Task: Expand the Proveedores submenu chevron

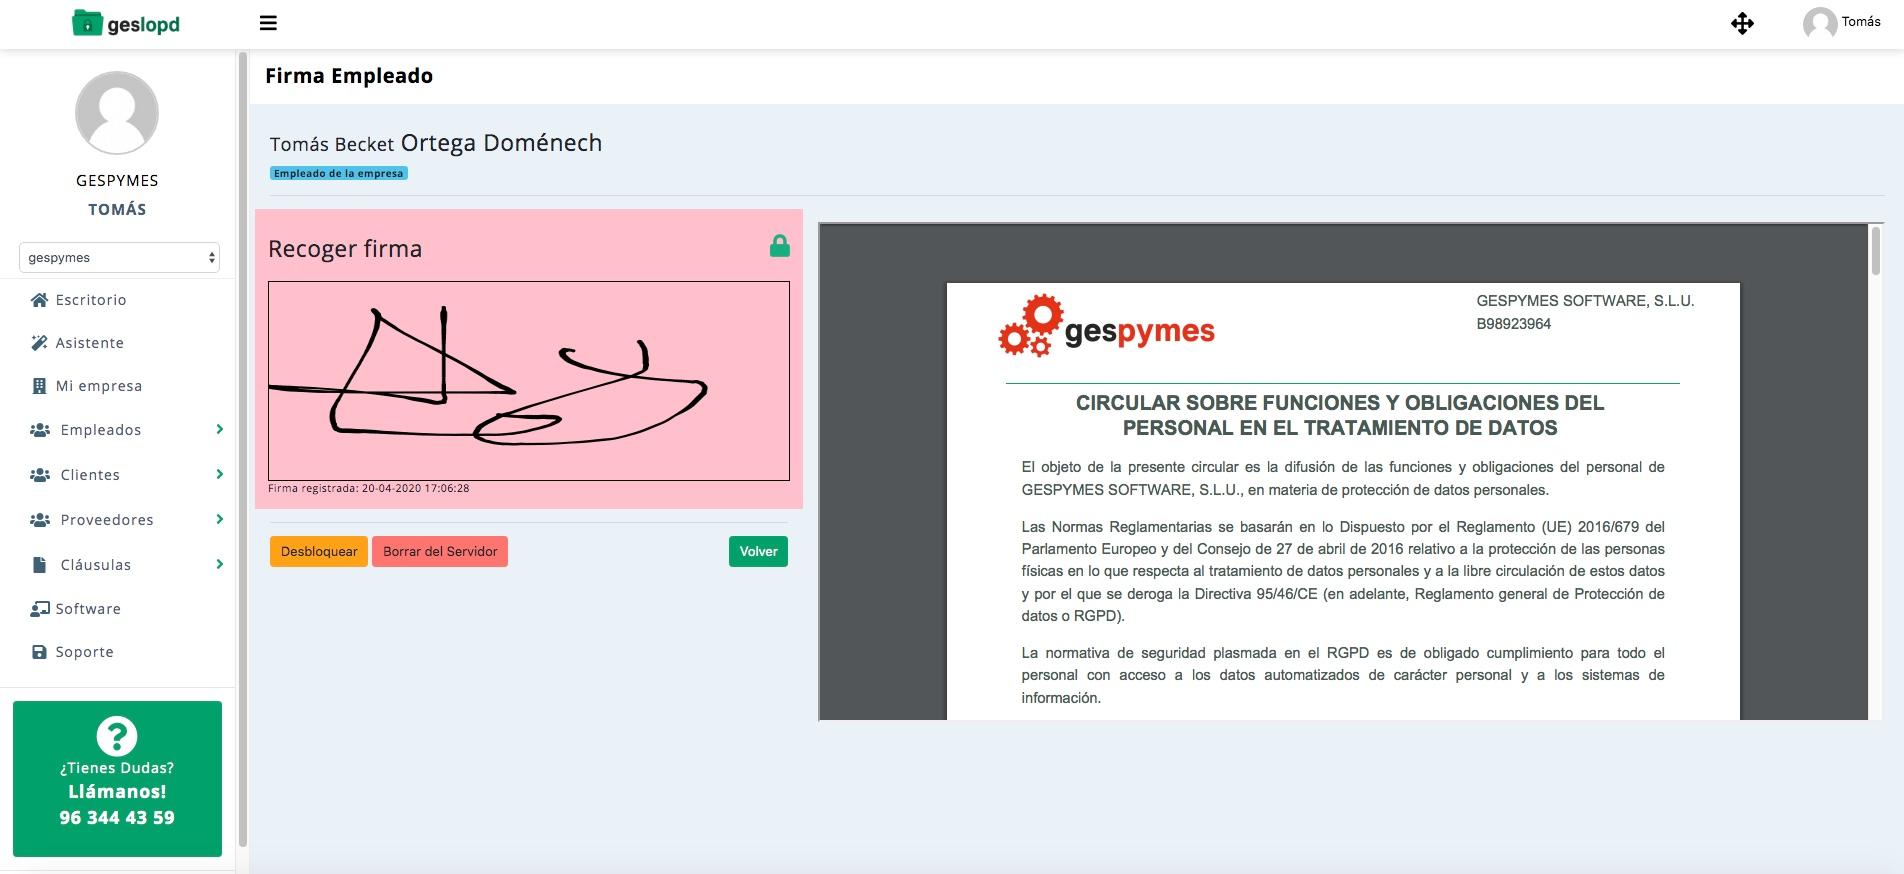Action: click(219, 520)
